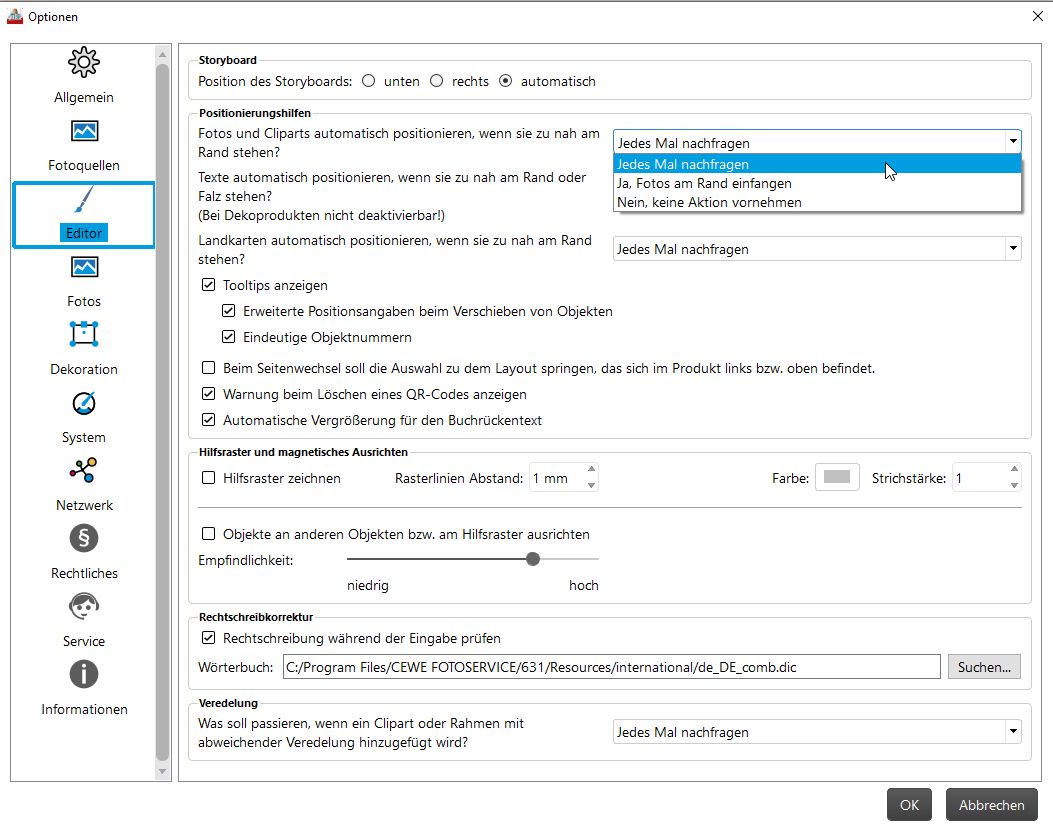The height and width of the screenshot is (828, 1053).
Task: Collapse the Fotos und Cliparts dropdown arrow
Action: coord(1013,142)
